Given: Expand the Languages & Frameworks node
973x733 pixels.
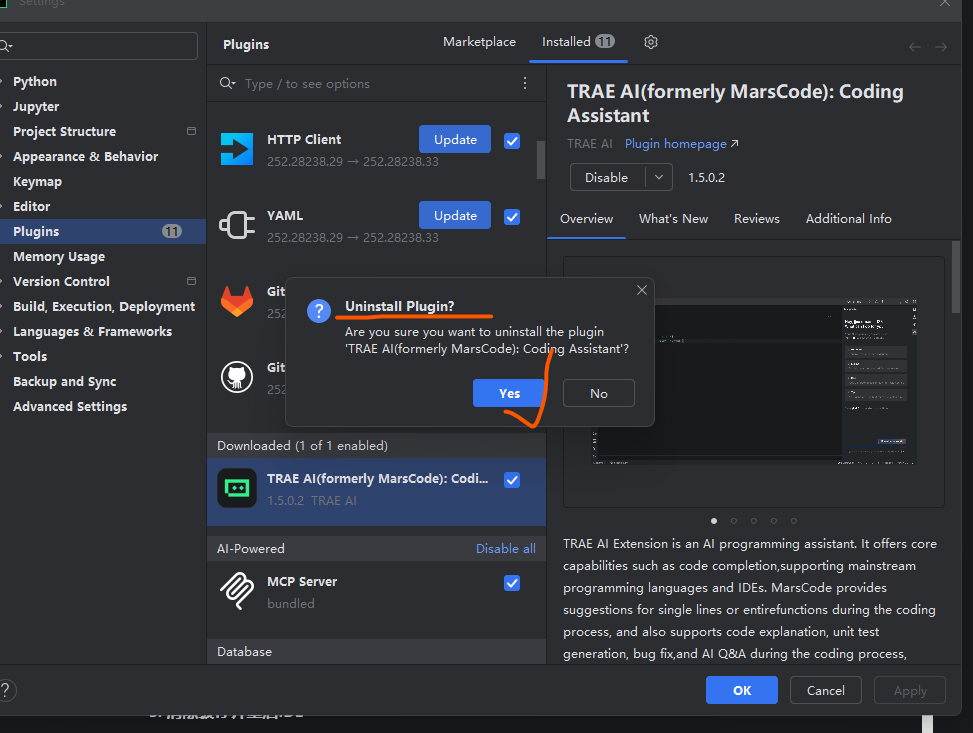Looking at the screenshot, I should pos(2,331).
